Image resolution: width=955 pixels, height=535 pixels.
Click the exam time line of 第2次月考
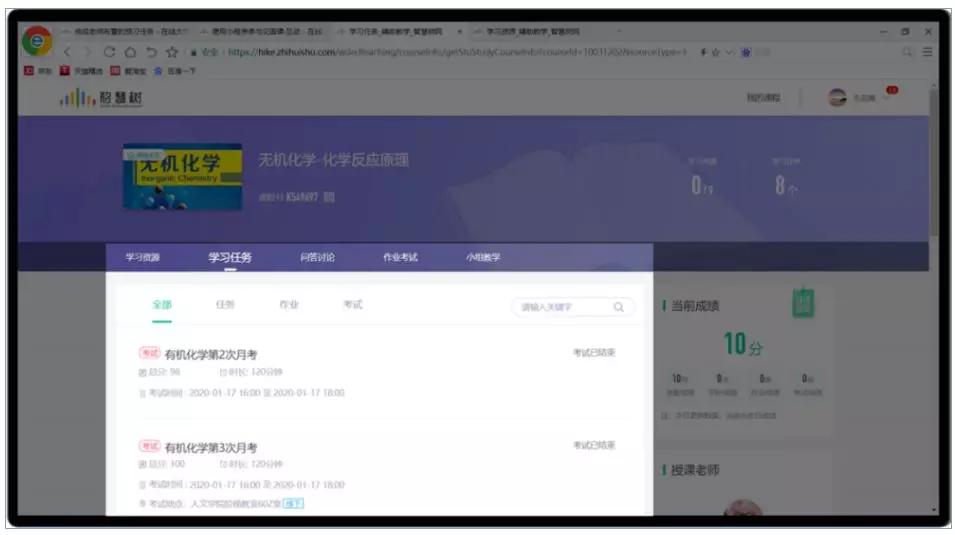[242, 393]
